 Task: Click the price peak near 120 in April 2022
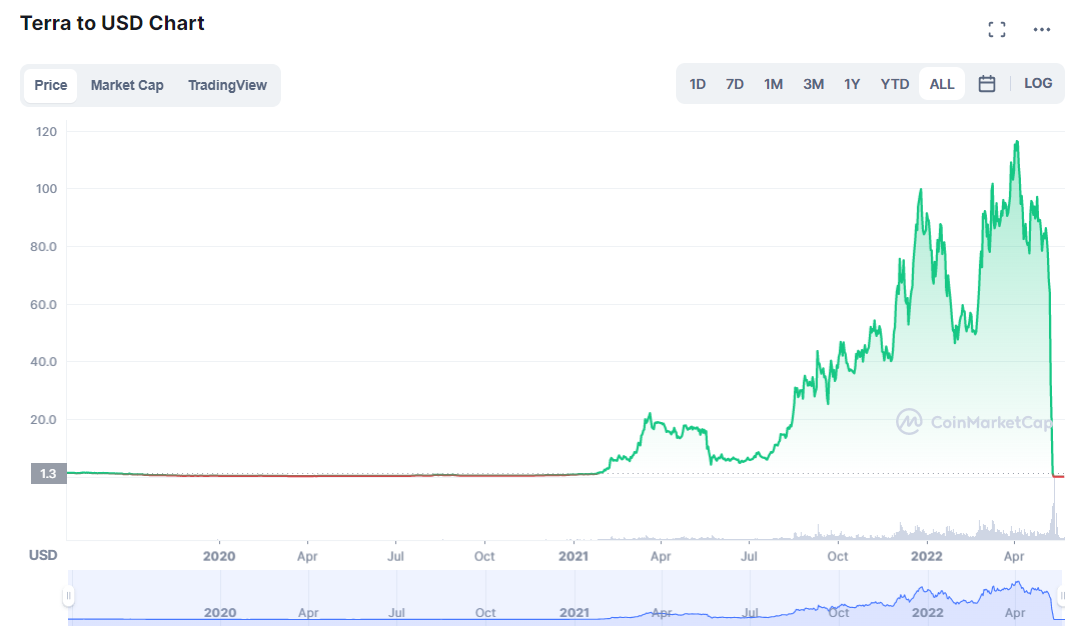(1017, 142)
